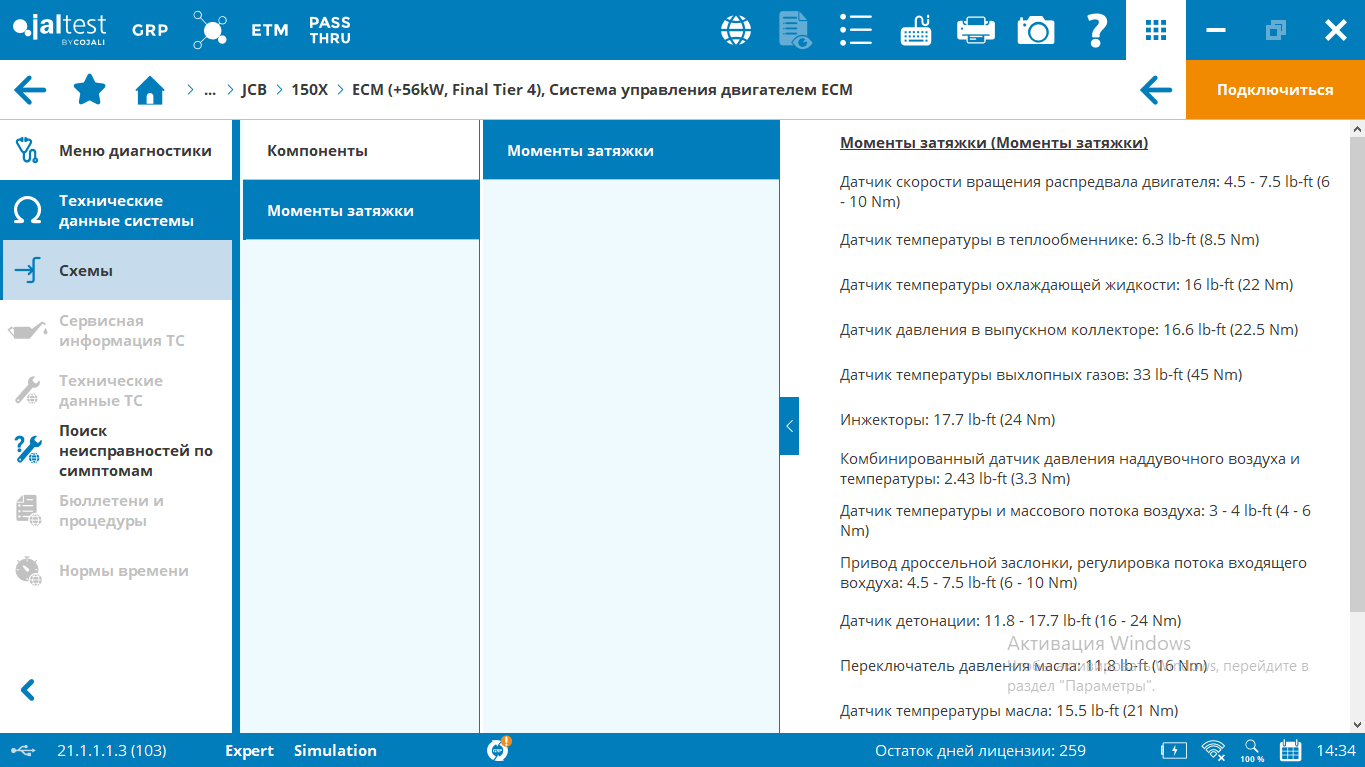Open Поиск неисправностей по симптомам
The image size is (1365, 767).
click(x=116, y=451)
